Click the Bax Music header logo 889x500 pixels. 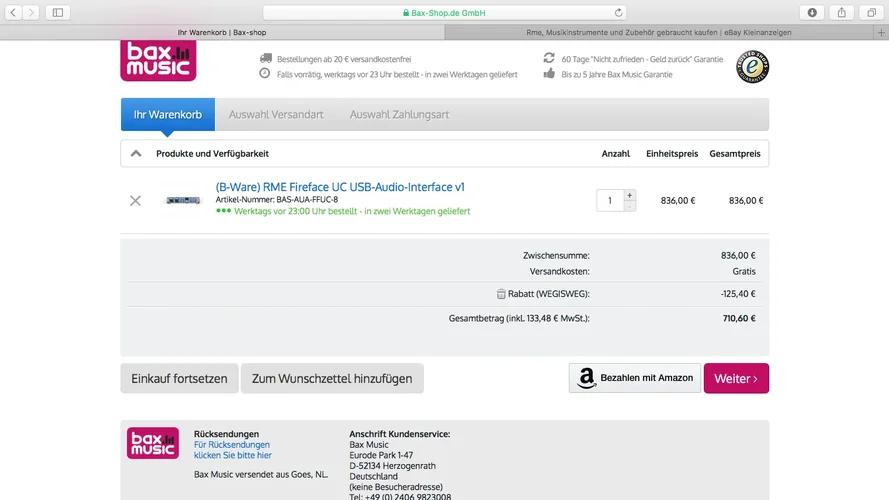click(158, 60)
